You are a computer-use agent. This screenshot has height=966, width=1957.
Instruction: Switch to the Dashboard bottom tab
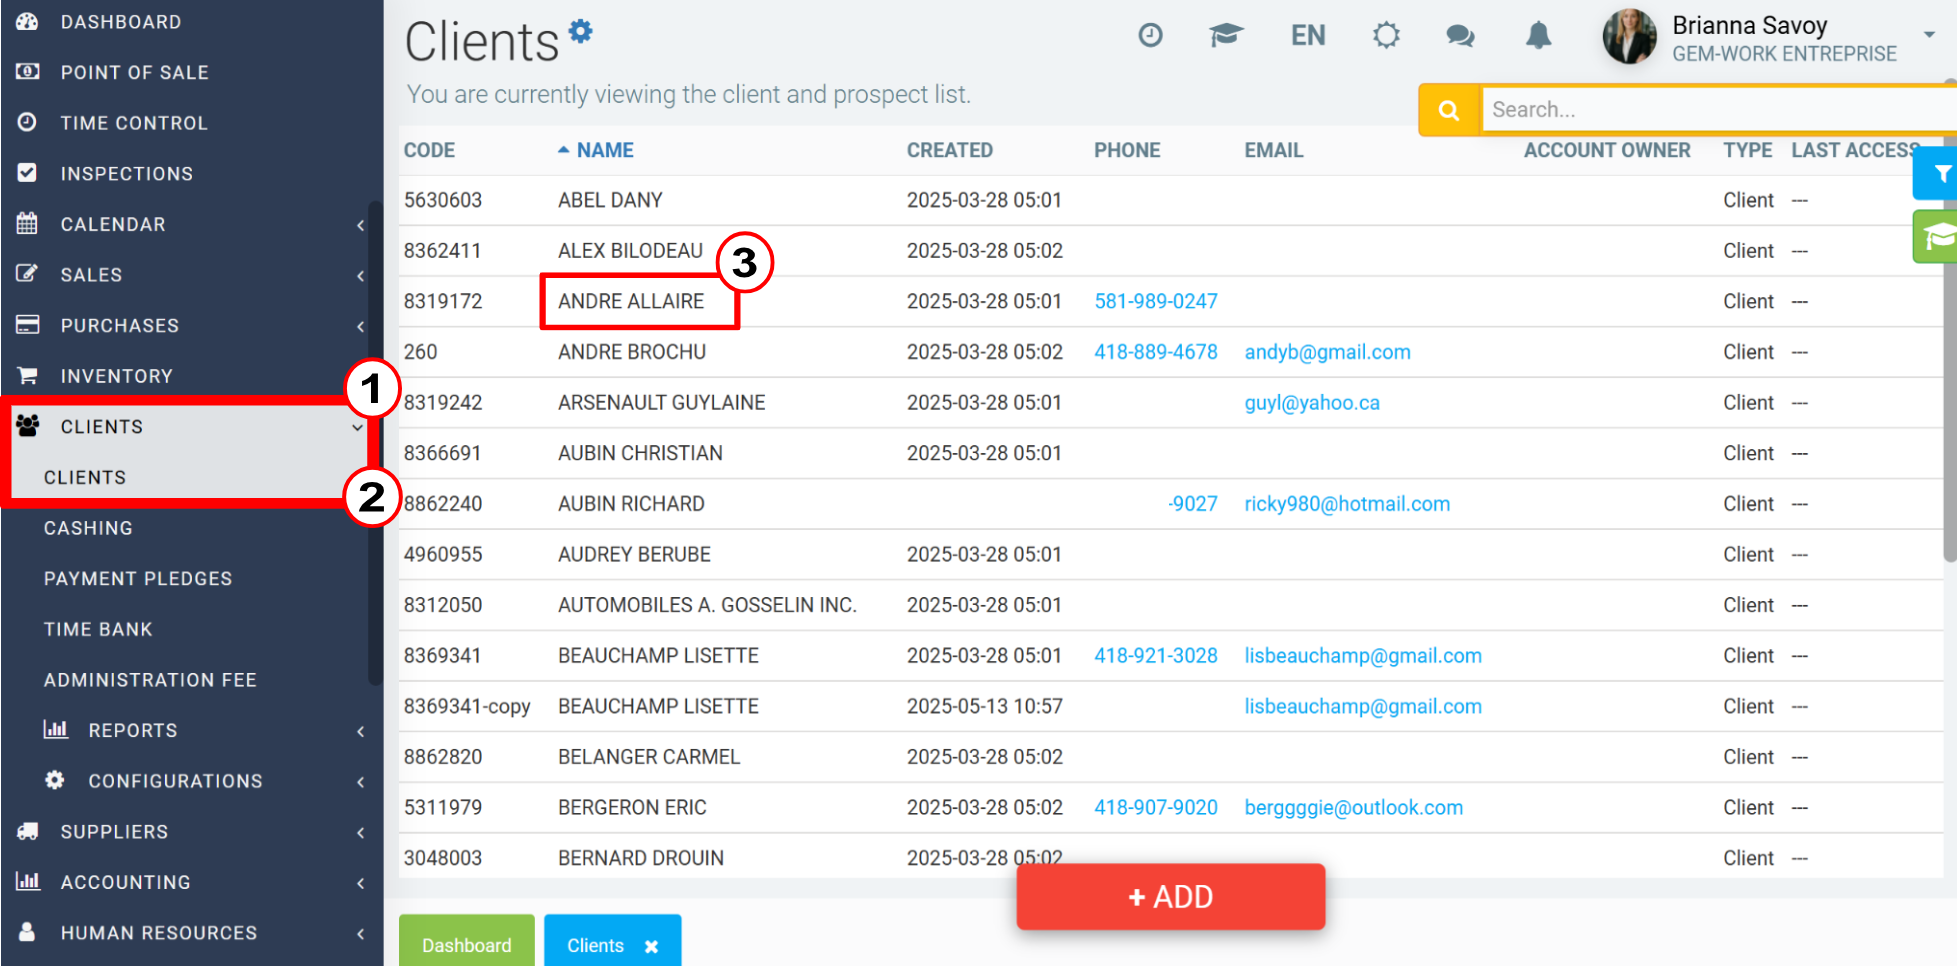(x=466, y=944)
